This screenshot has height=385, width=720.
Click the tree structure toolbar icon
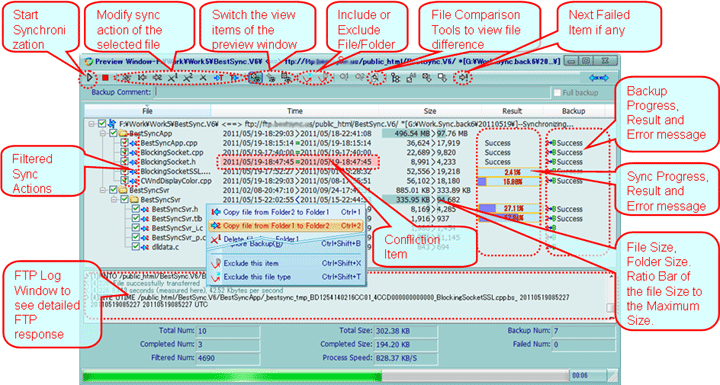pos(395,78)
